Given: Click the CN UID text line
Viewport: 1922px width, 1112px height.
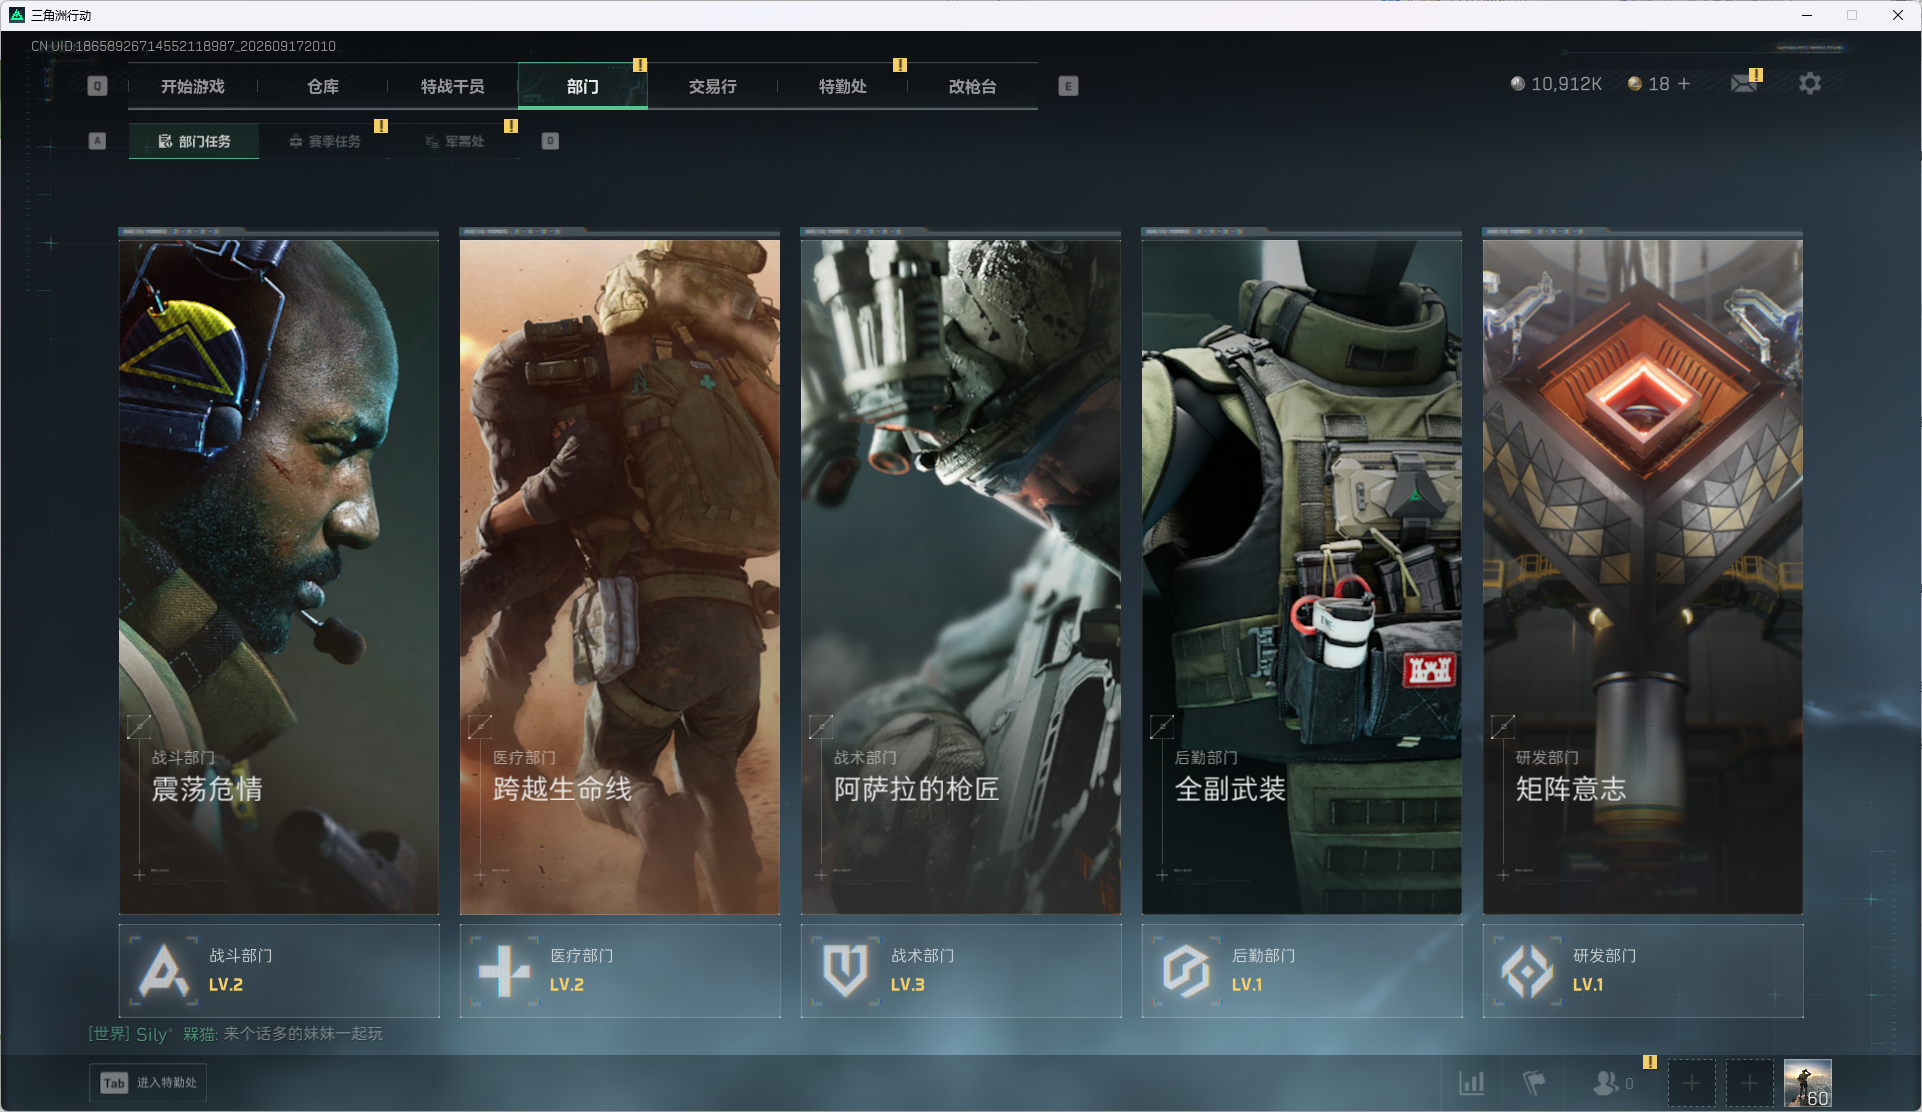Looking at the screenshot, I should click(x=183, y=46).
